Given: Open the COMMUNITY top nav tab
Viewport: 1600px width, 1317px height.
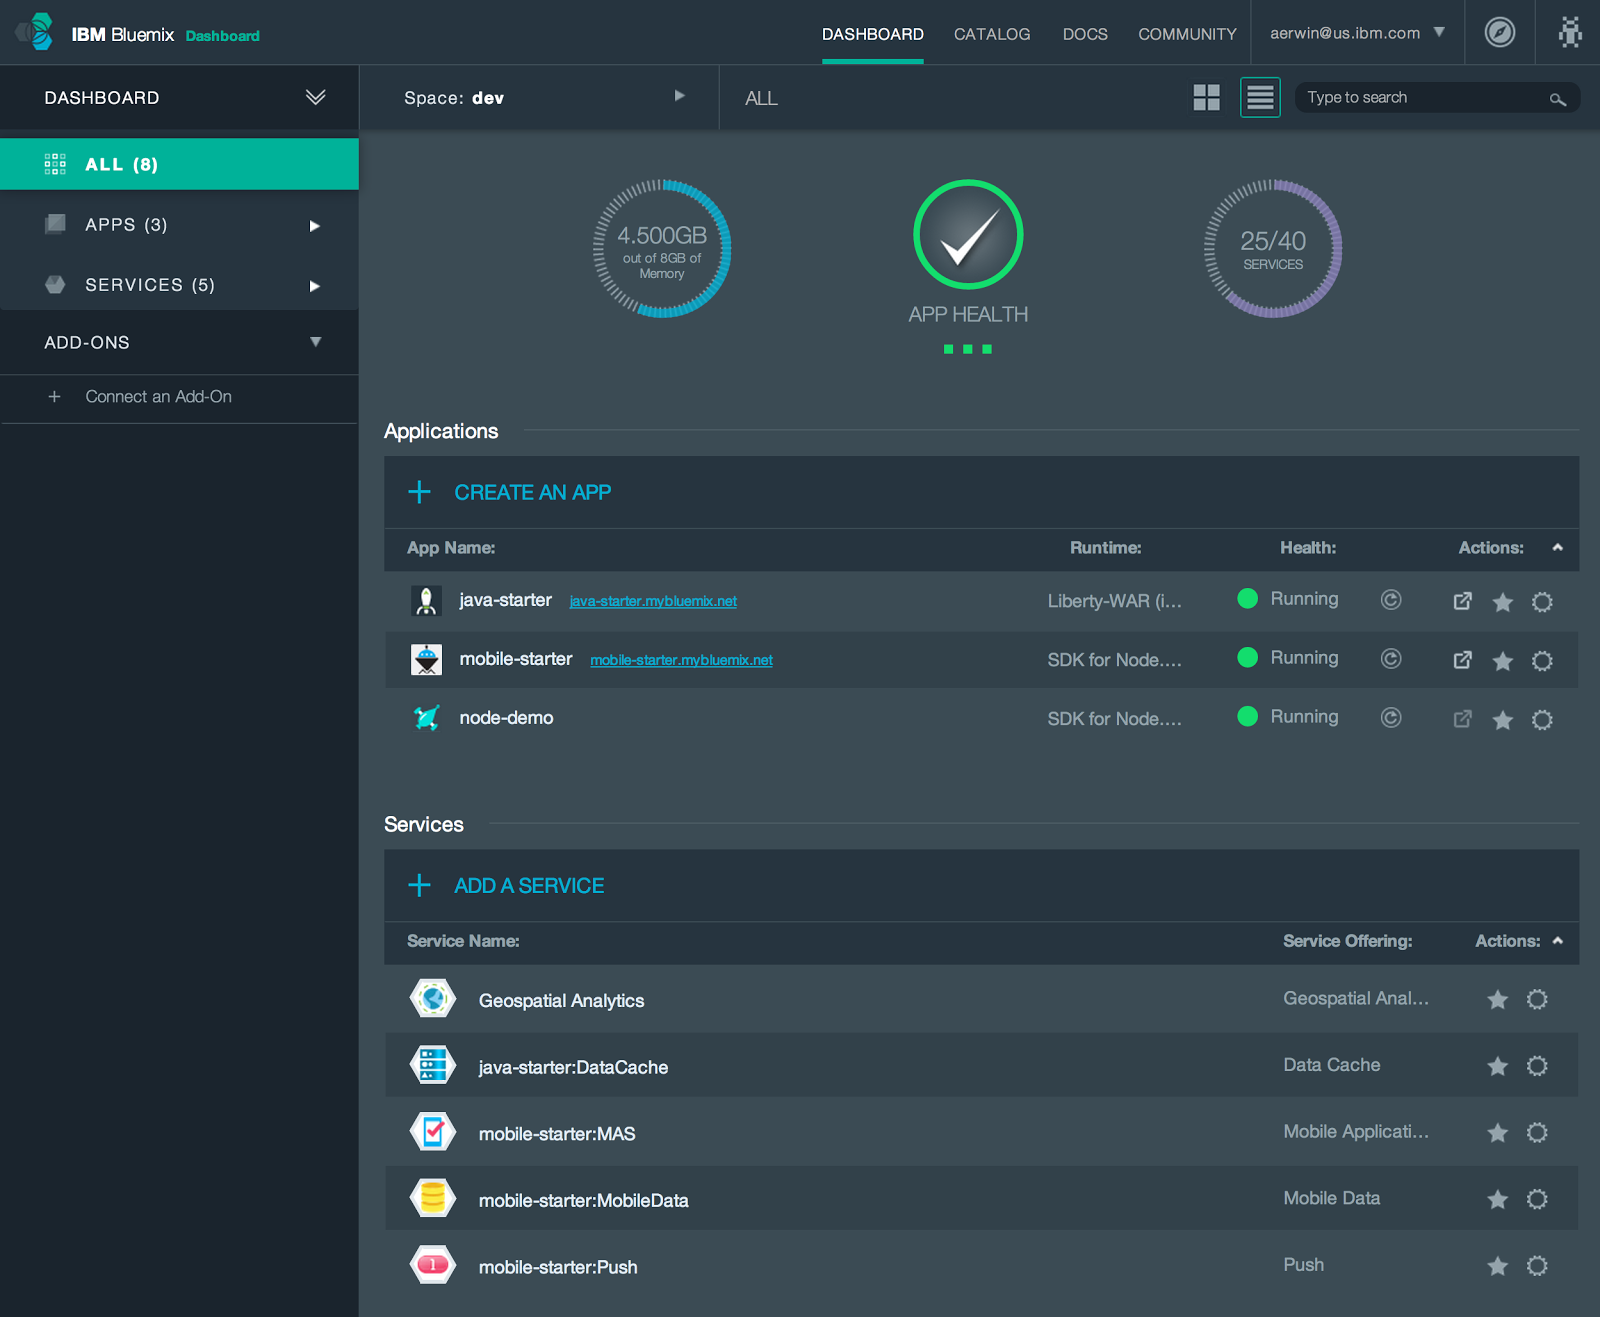Looking at the screenshot, I should tap(1187, 34).
